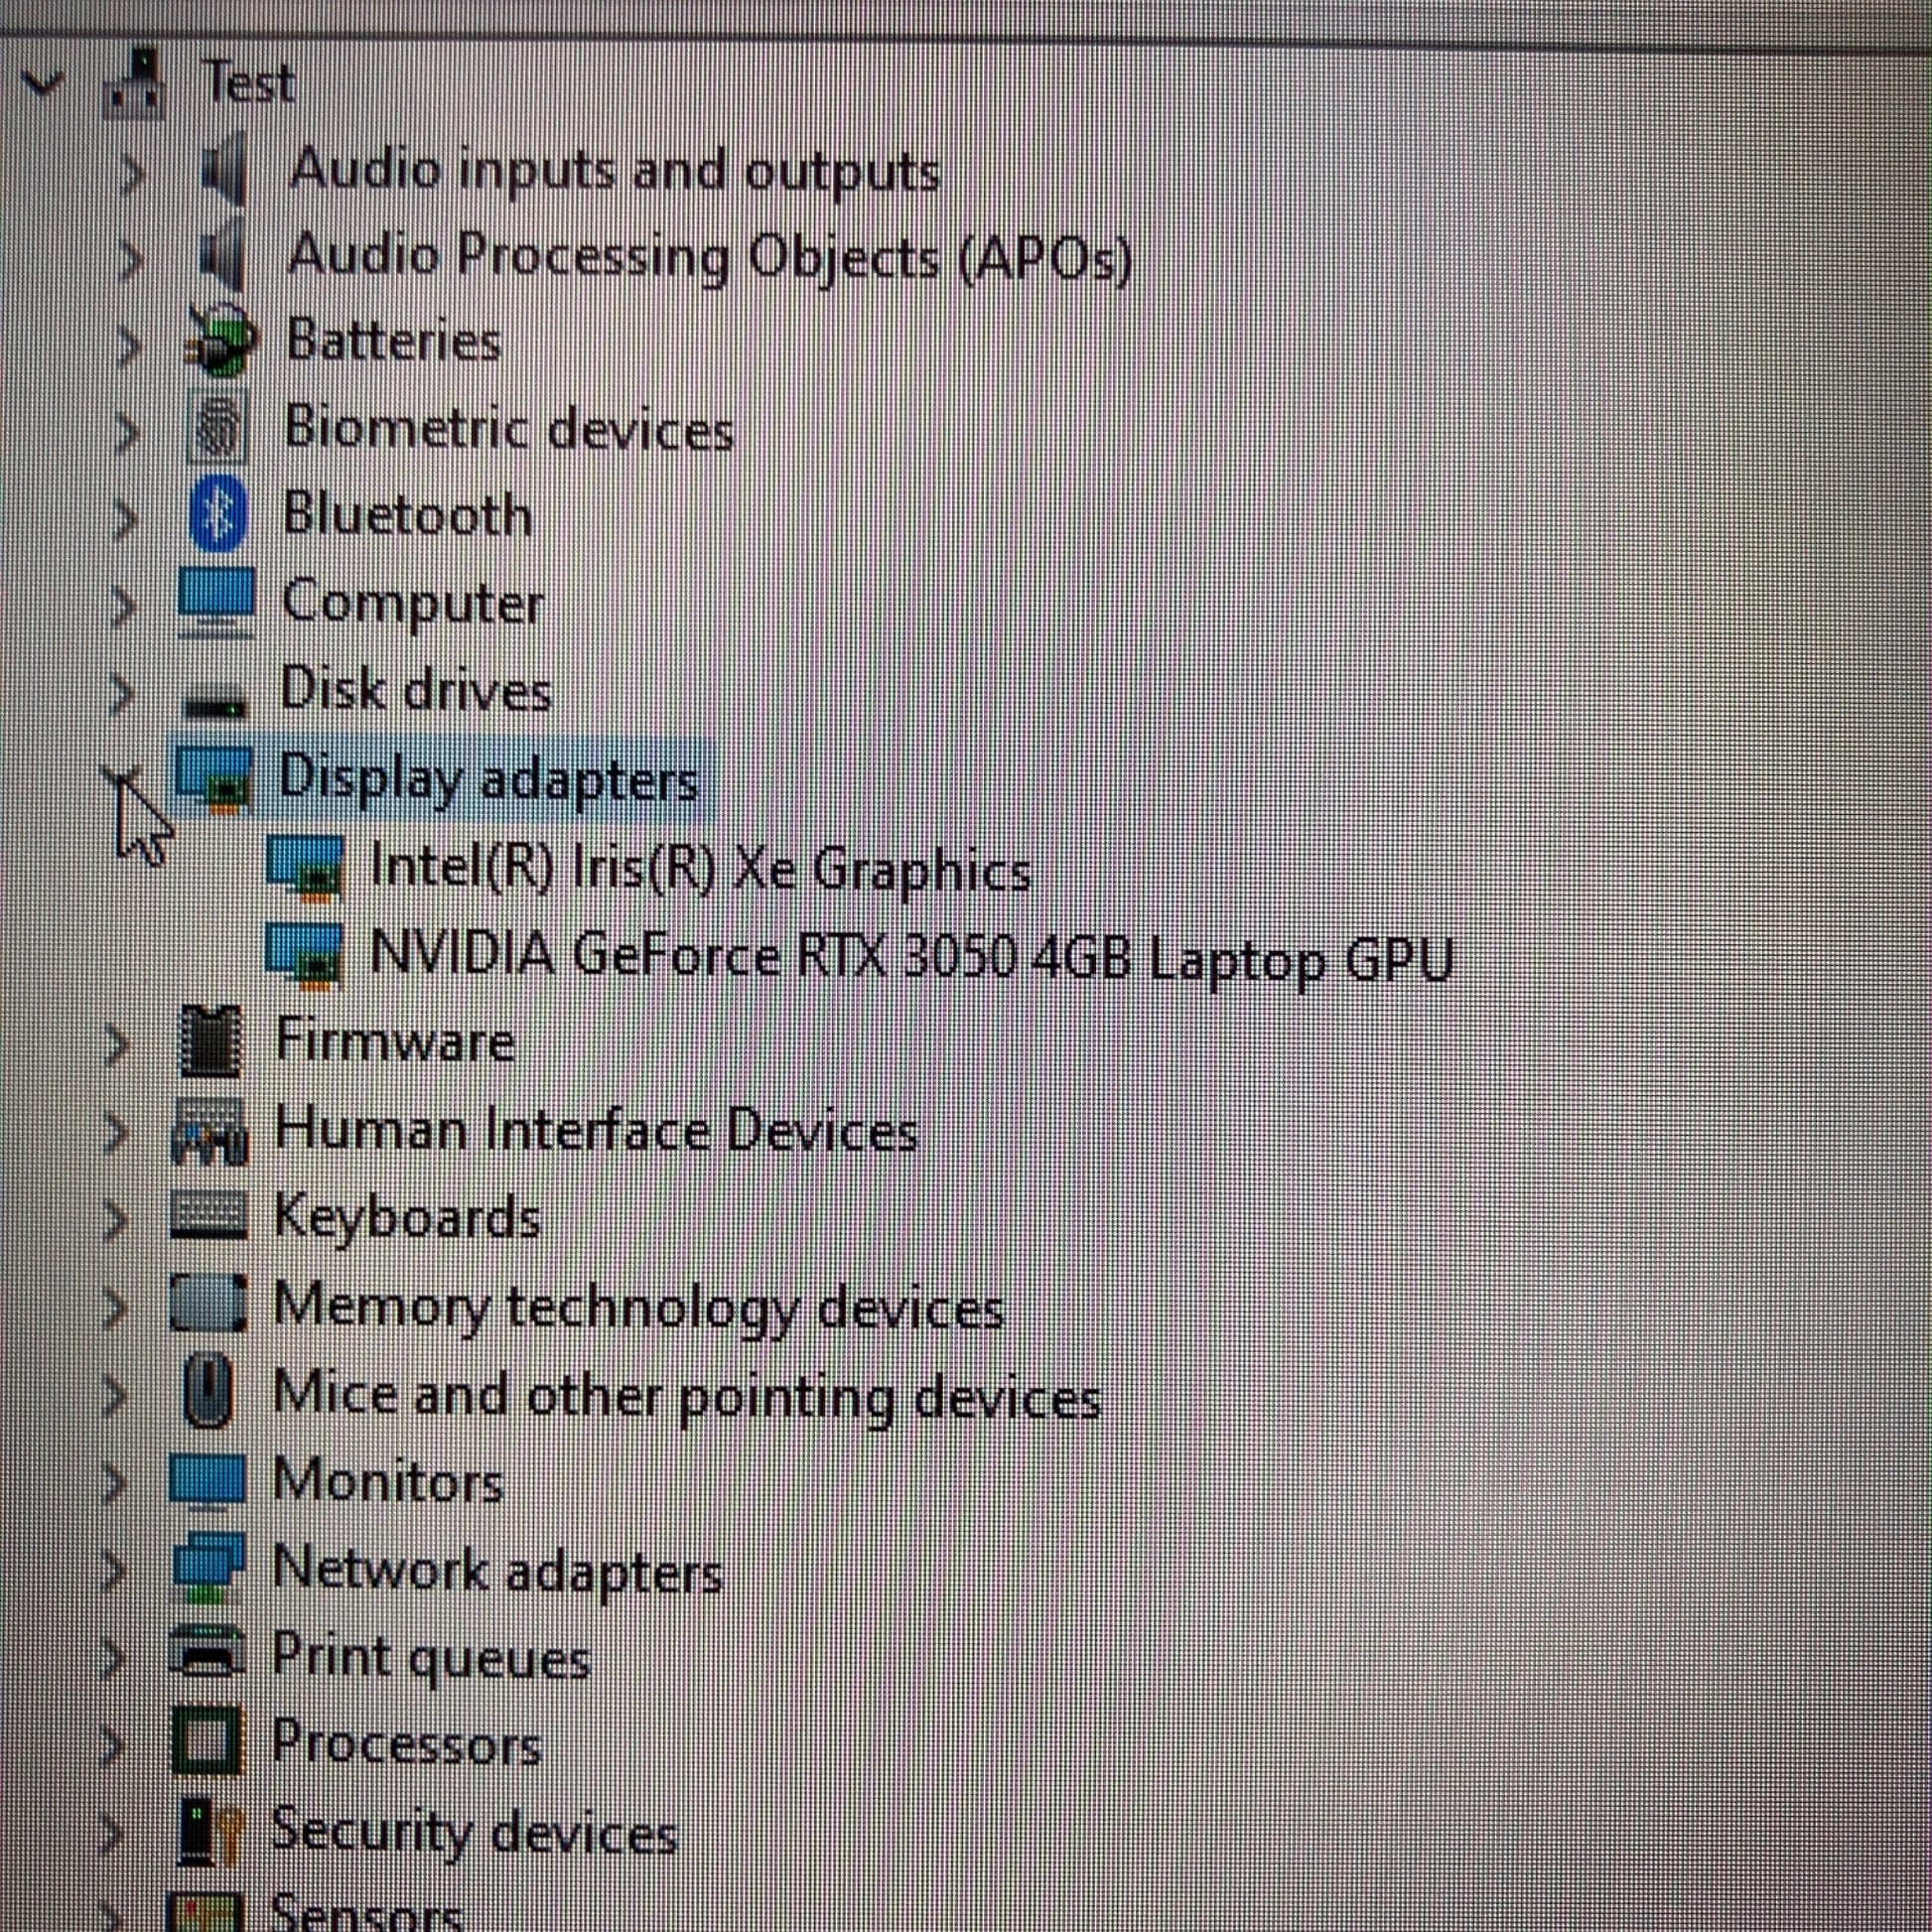Image resolution: width=1932 pixels, height=1932 pixels.
Task: Click the Display adapters icon
Action: [213, 778]
